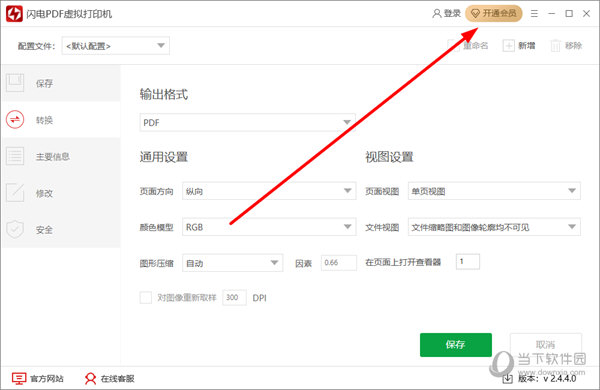Click the 新增 label
This screenshot has width=600, height=390.
point(527,46)
